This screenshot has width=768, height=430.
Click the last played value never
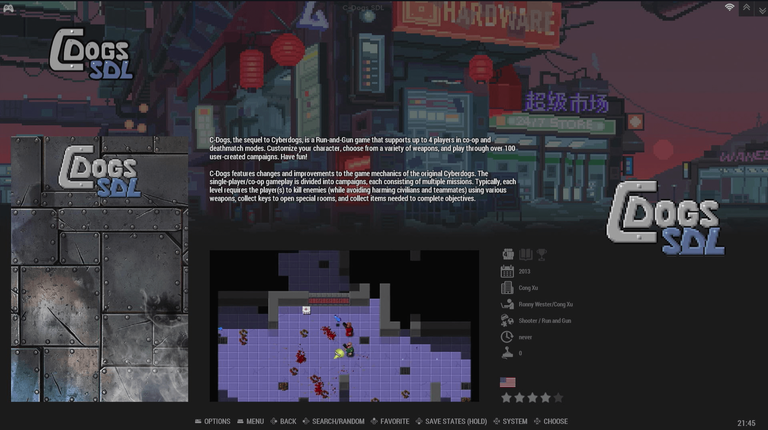[525, 337]
